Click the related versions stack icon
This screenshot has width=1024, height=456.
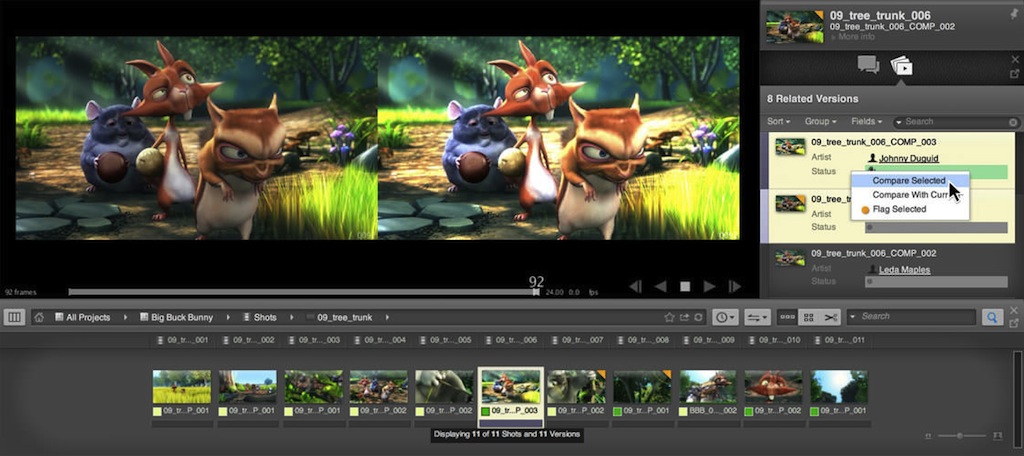pos(901,66)
